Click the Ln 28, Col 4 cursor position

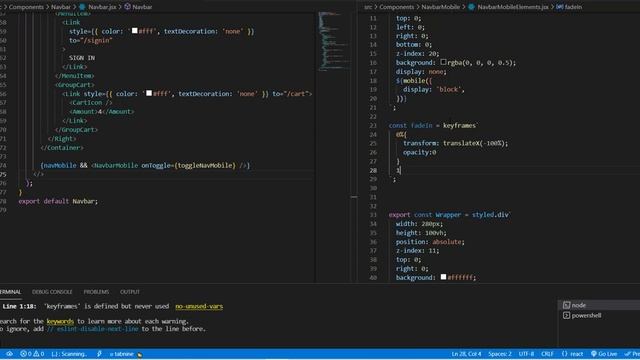pos(466,354)
